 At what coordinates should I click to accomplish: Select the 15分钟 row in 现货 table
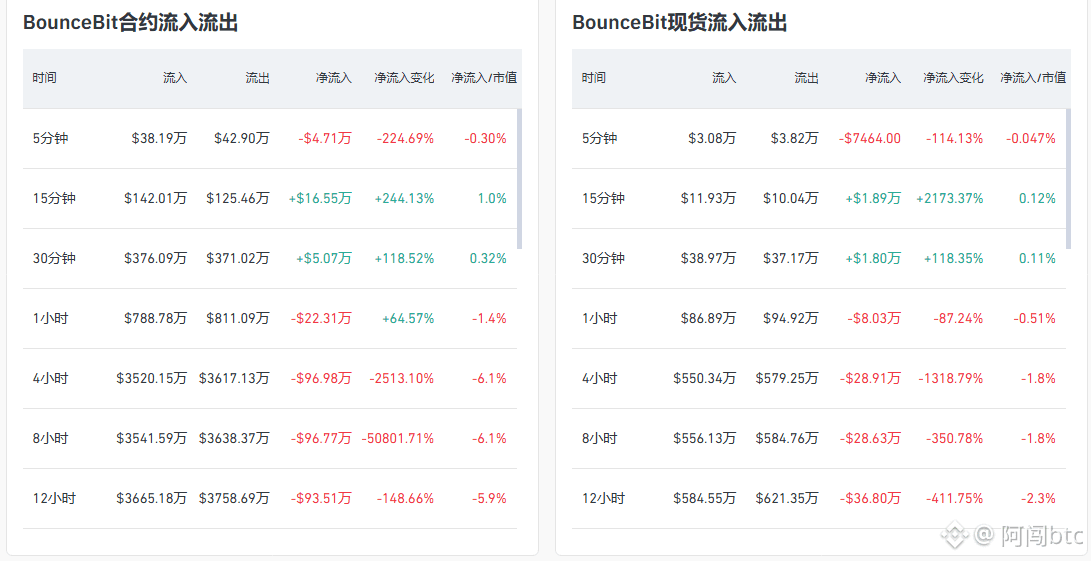tap(819, 198)
